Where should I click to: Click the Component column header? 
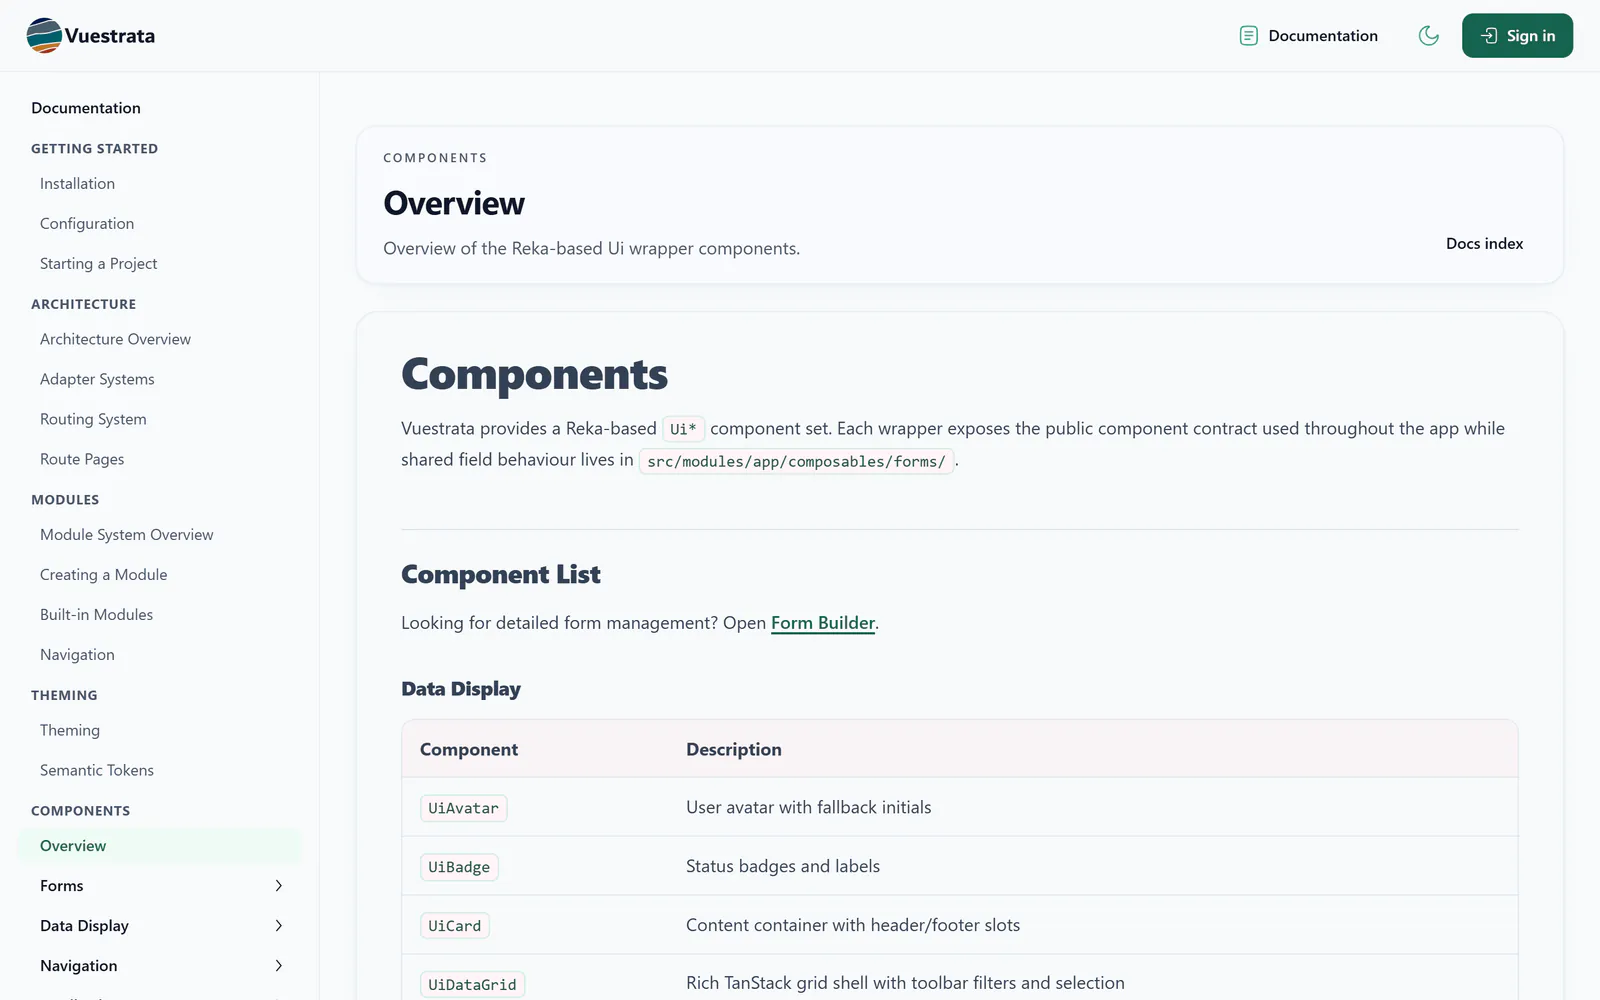[x=469, y=750]
